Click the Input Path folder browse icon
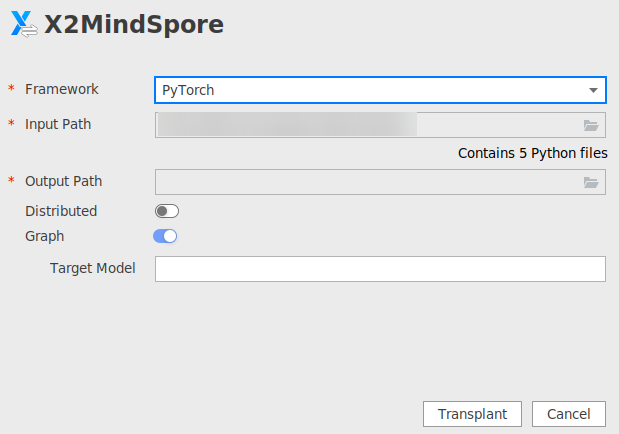 (591, 126)
